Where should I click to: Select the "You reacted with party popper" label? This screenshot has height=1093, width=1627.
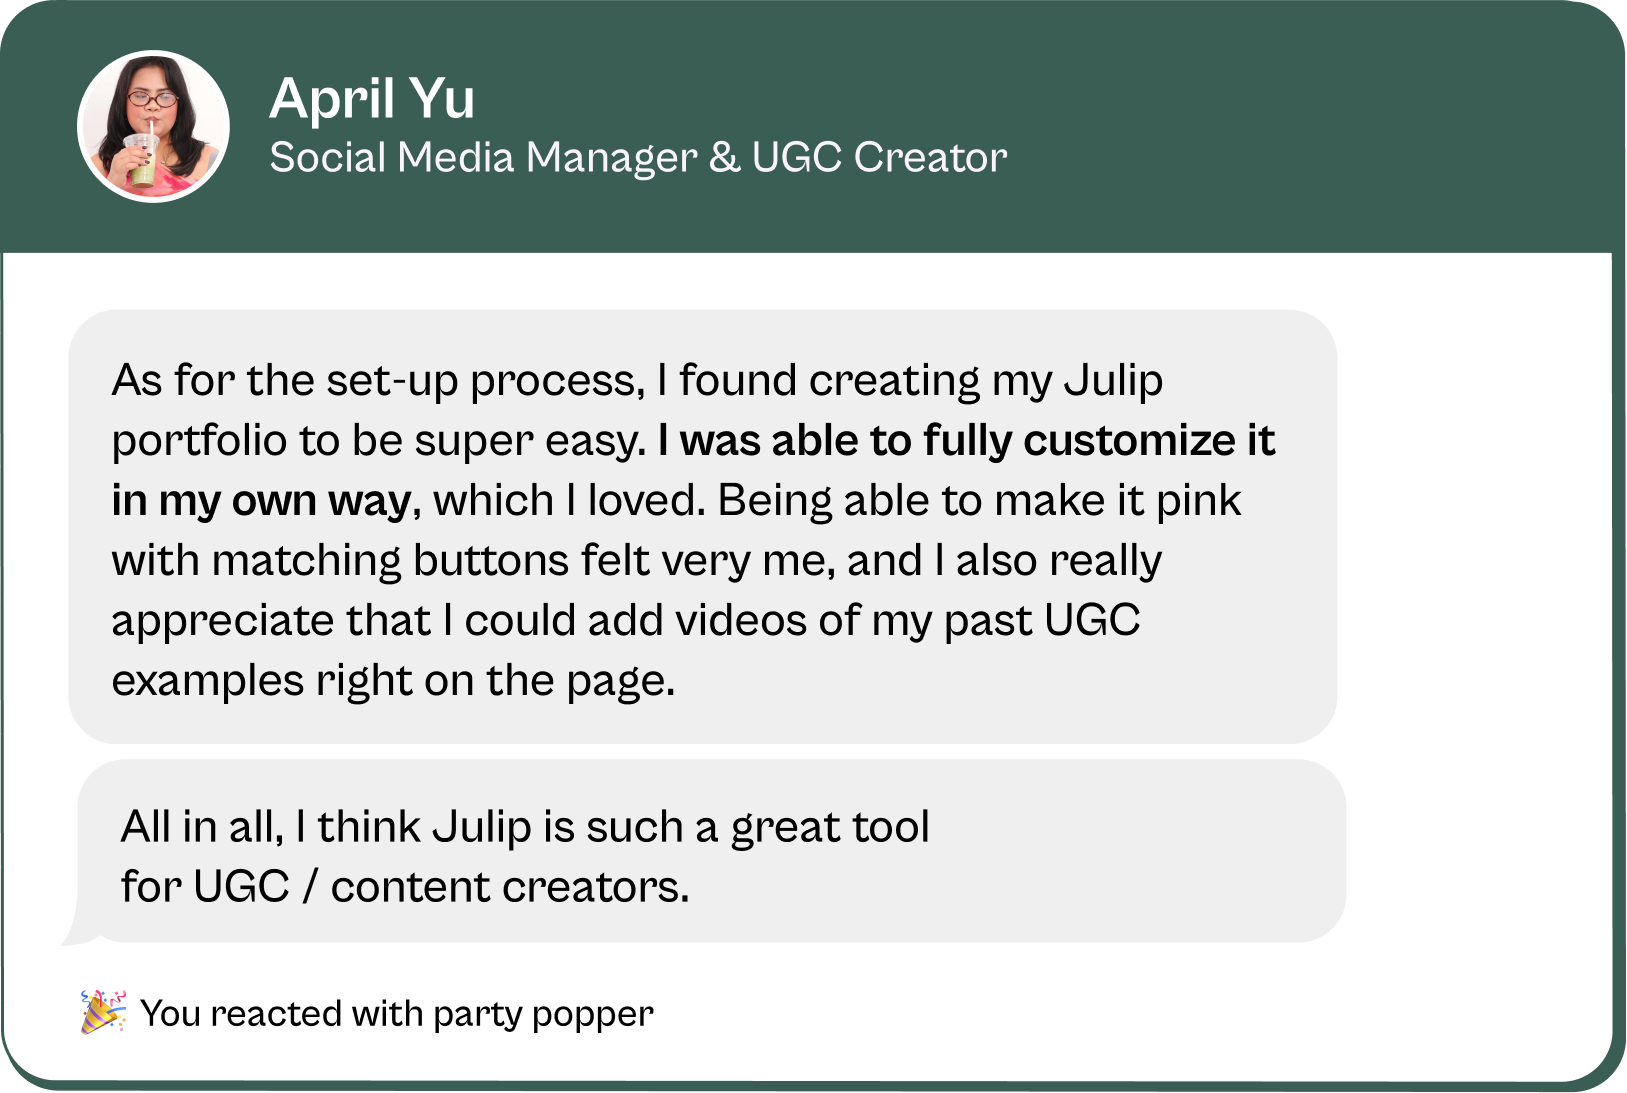(x=396, y=1014)
